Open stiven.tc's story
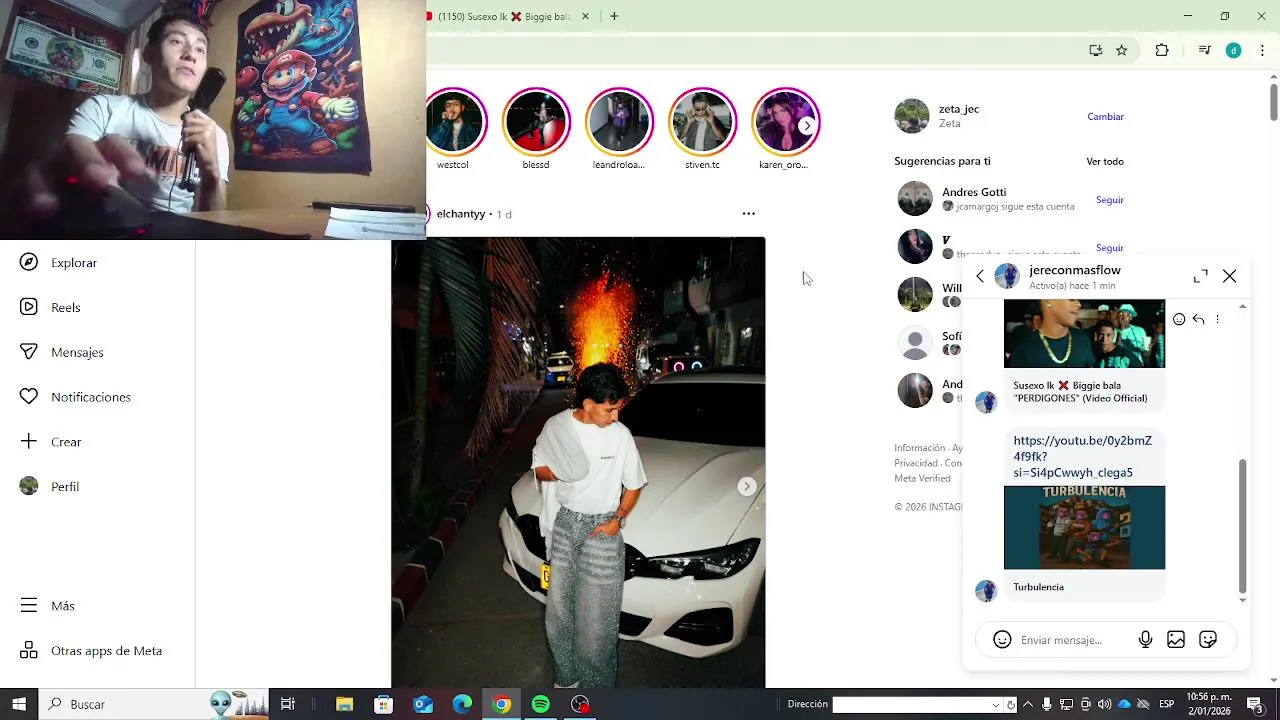Viewport: 1280px width, 720px height. (x=702, y=124)
